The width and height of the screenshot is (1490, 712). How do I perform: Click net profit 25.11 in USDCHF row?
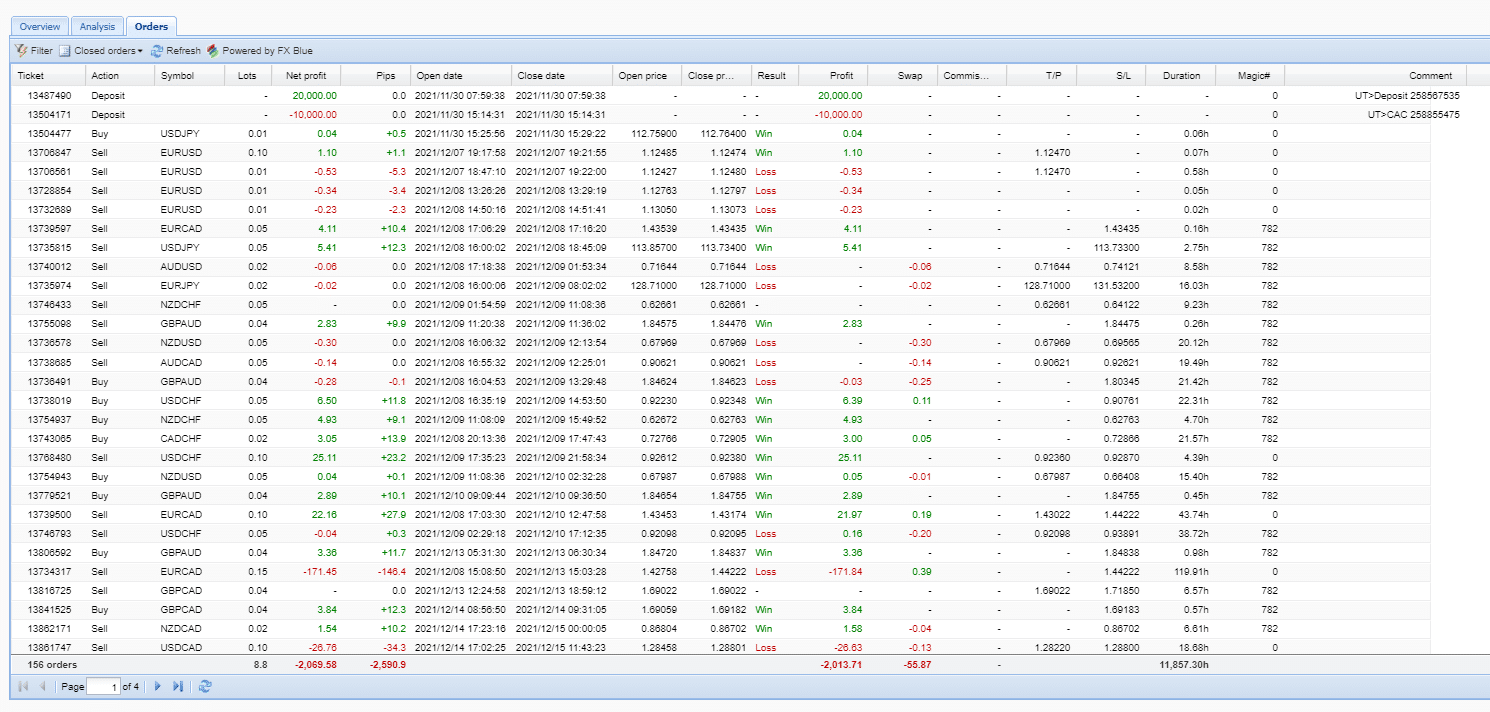point(325,457)
